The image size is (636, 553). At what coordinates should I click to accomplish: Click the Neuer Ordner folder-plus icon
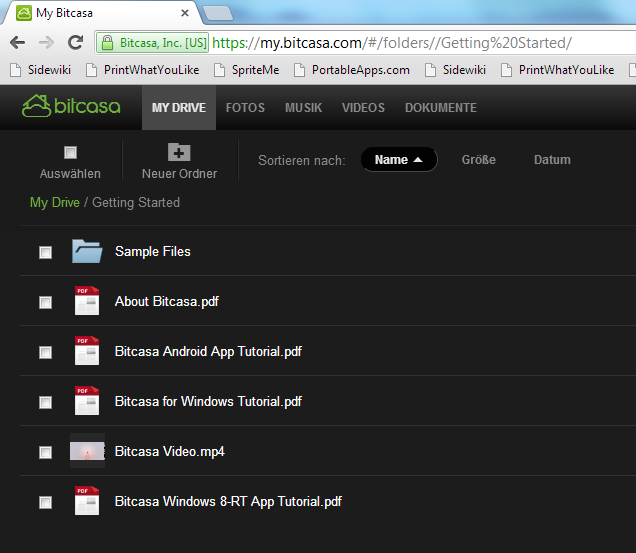[x=179, y=152]
